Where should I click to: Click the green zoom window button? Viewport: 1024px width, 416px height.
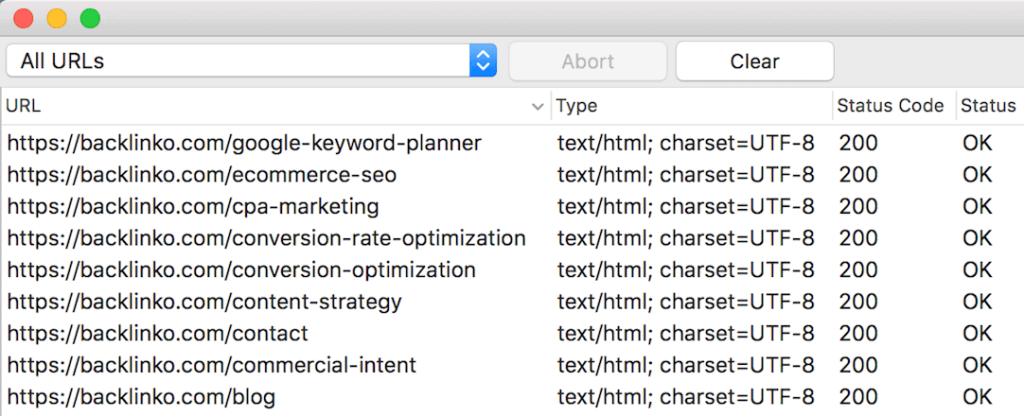tap(90, 18)
